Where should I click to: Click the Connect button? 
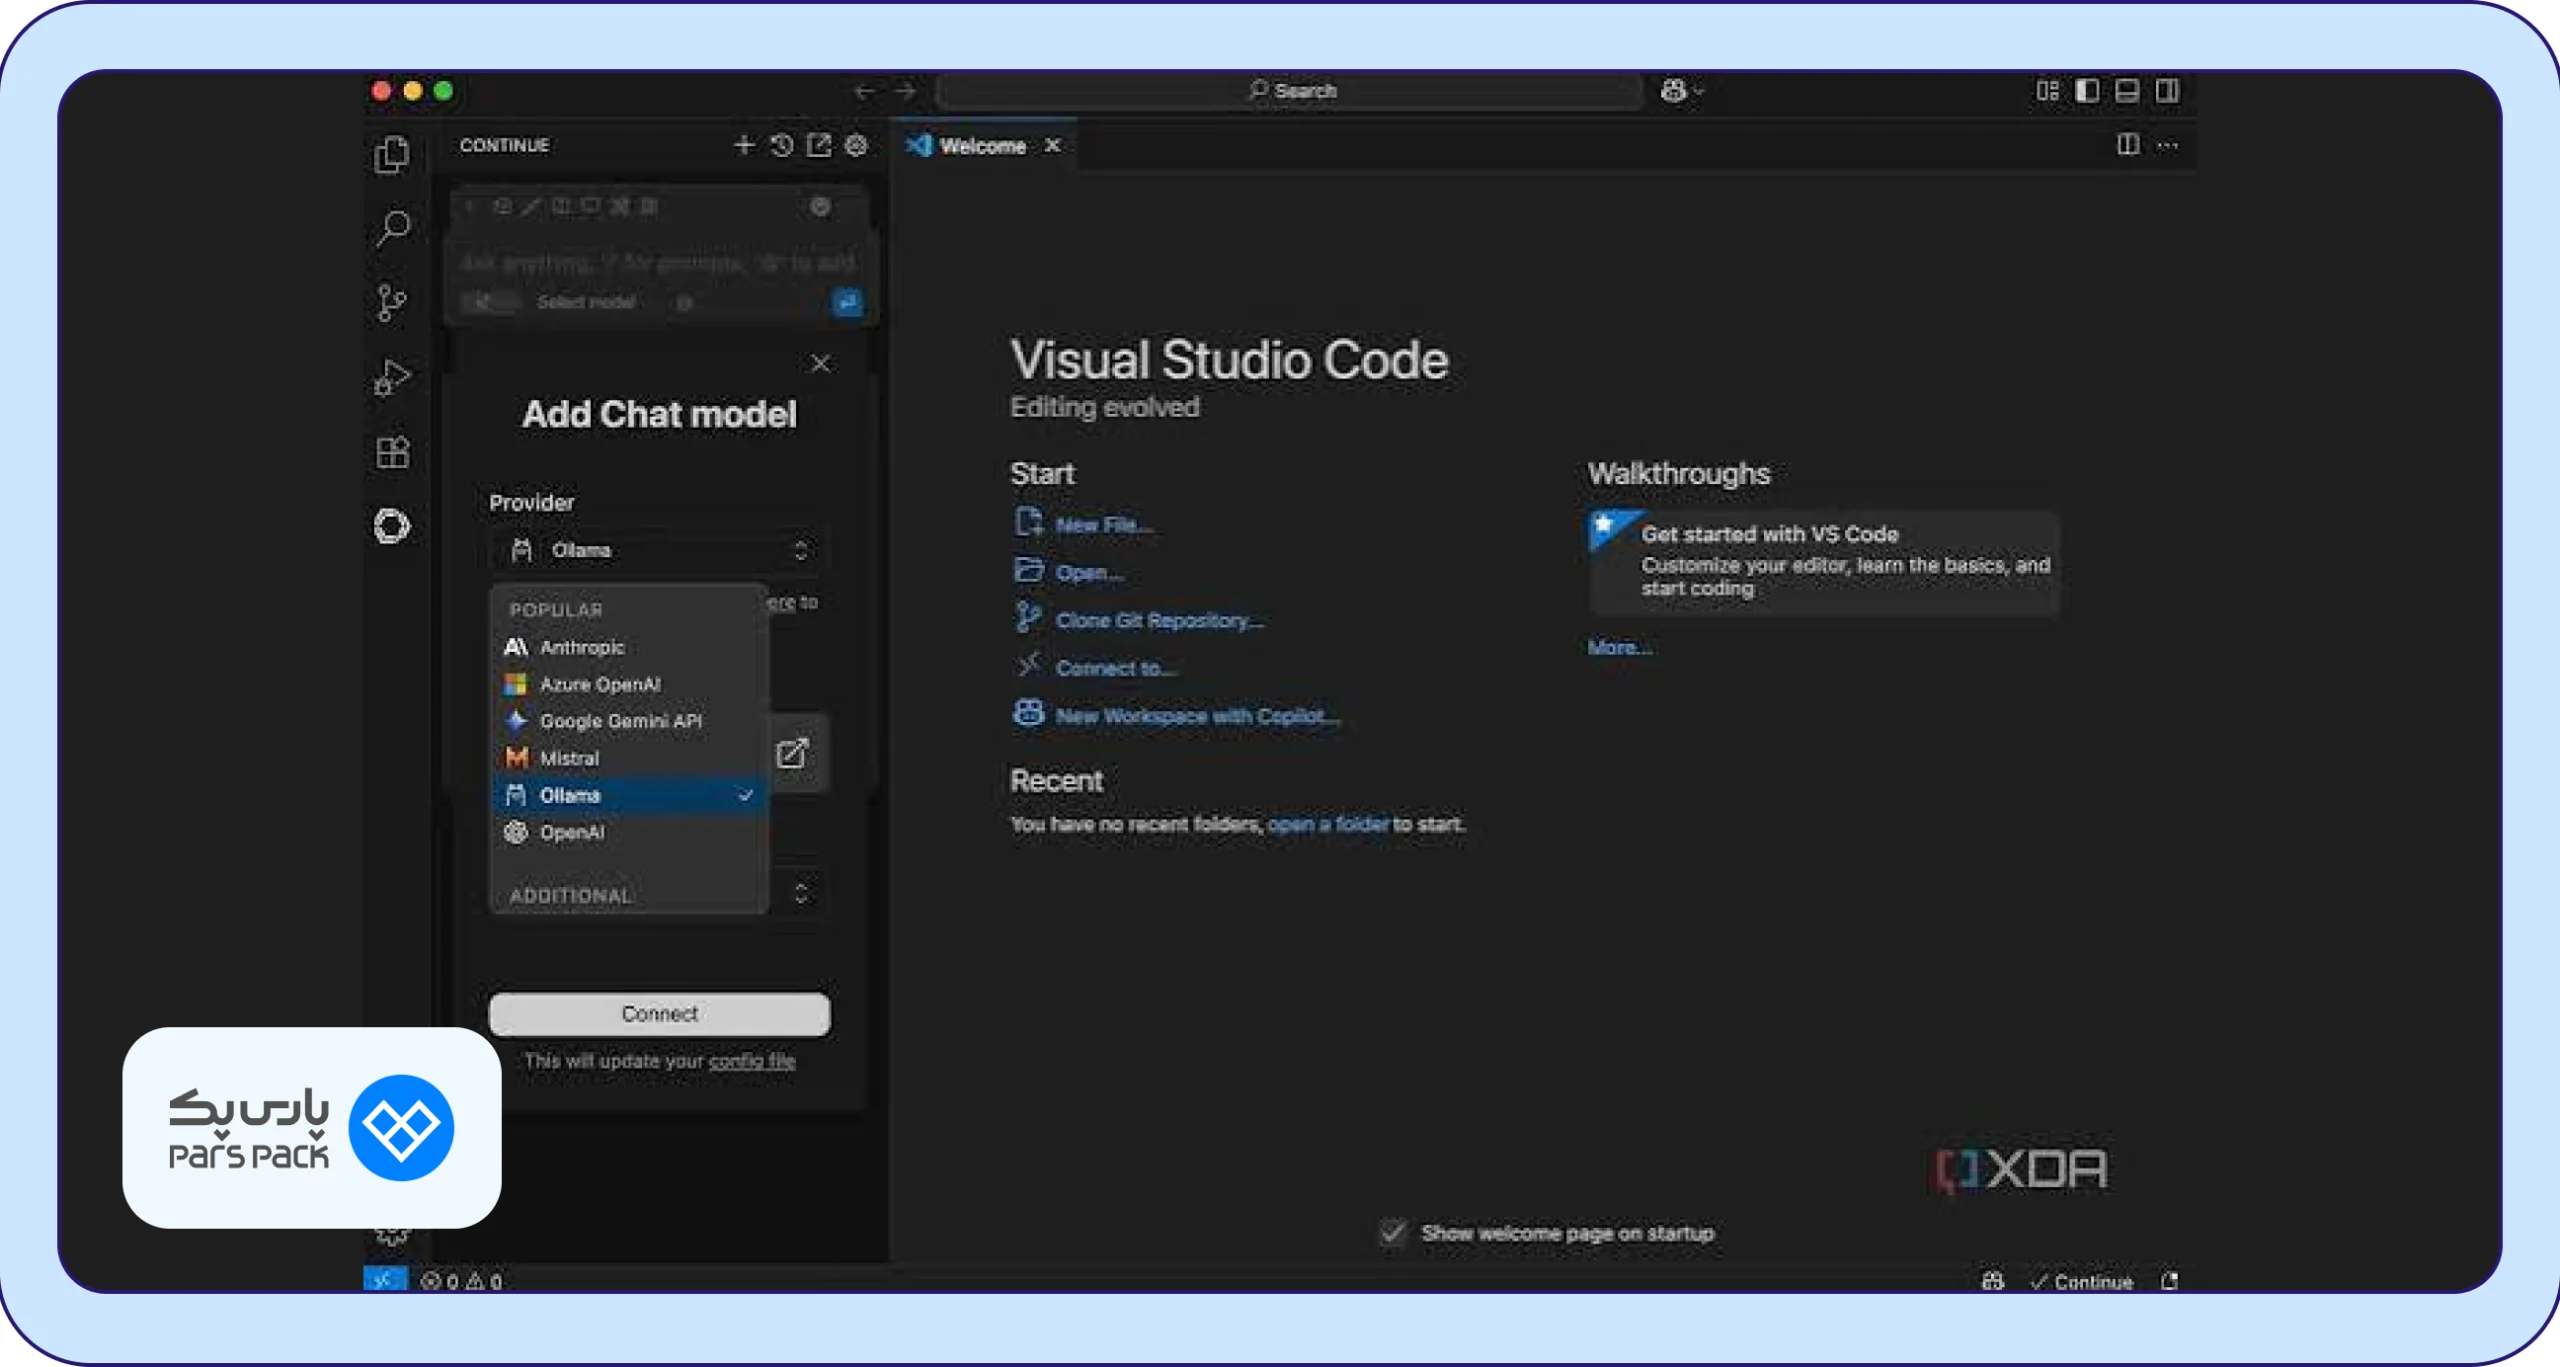(659, 1014)
